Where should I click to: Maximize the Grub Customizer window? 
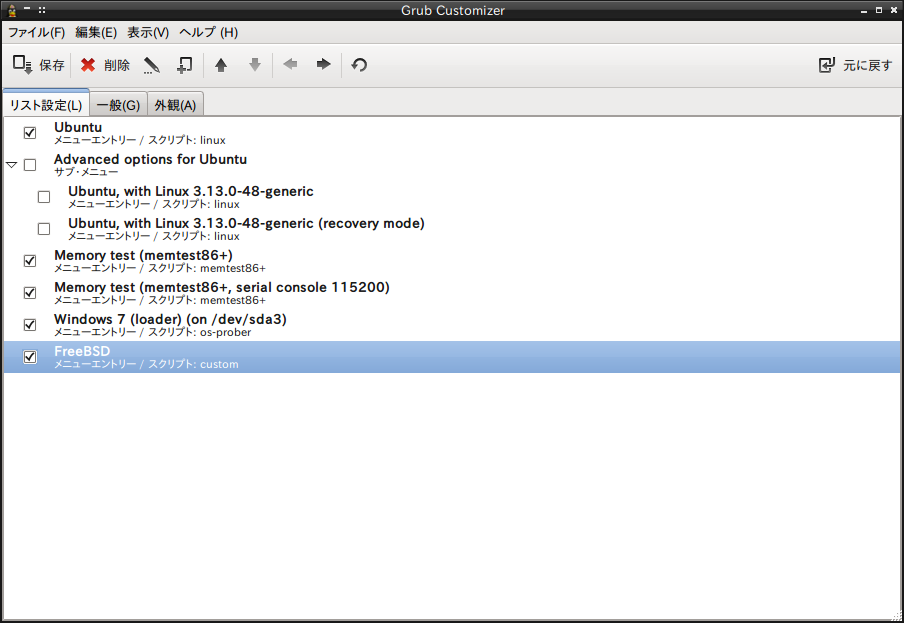879,10
